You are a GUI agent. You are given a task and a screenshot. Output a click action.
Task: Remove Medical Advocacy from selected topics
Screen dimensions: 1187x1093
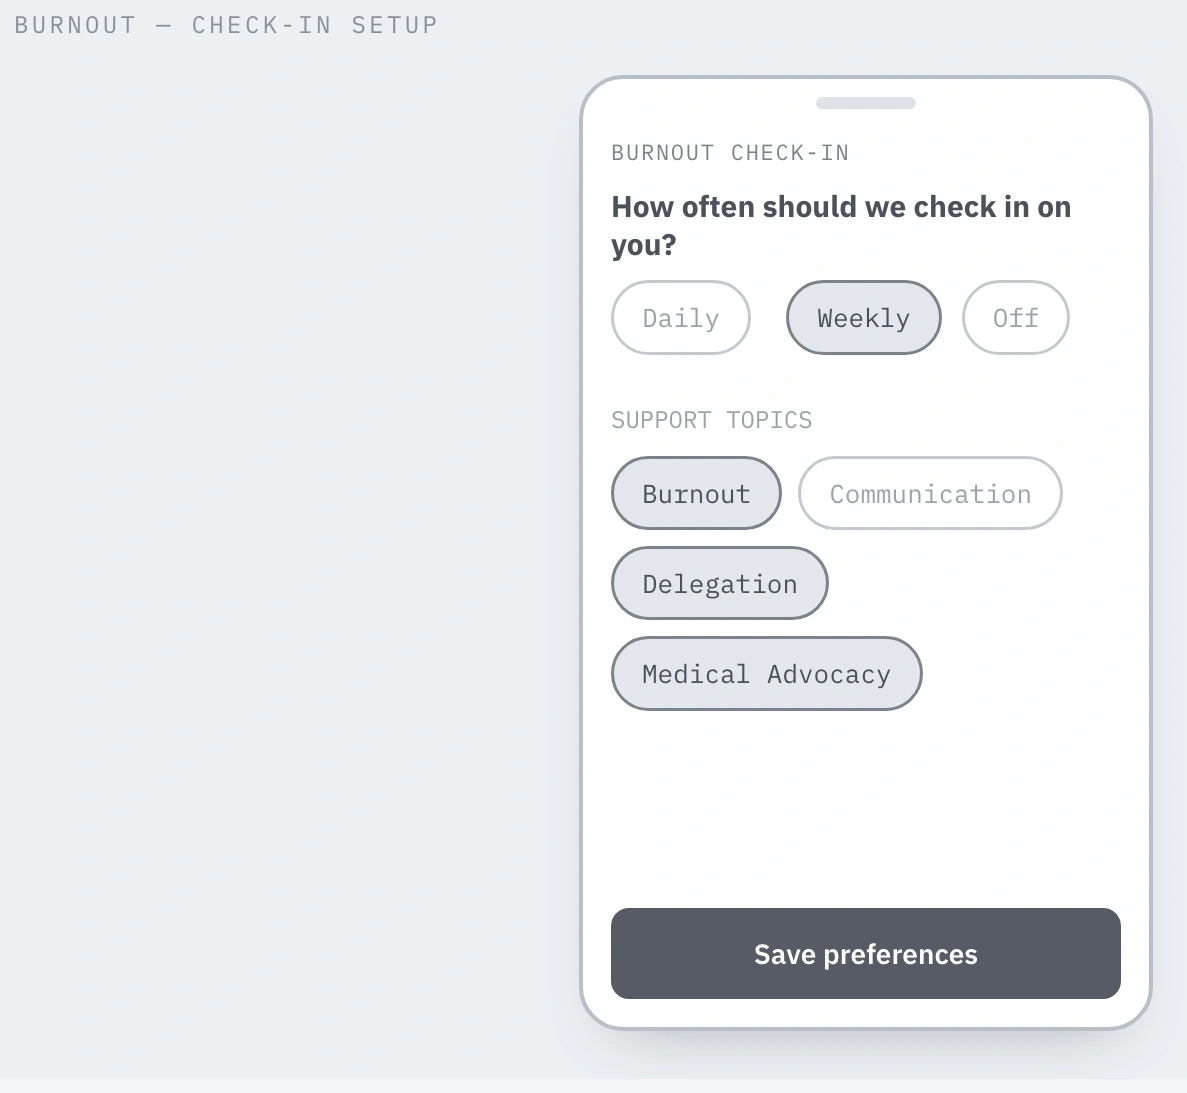[767, 674]
